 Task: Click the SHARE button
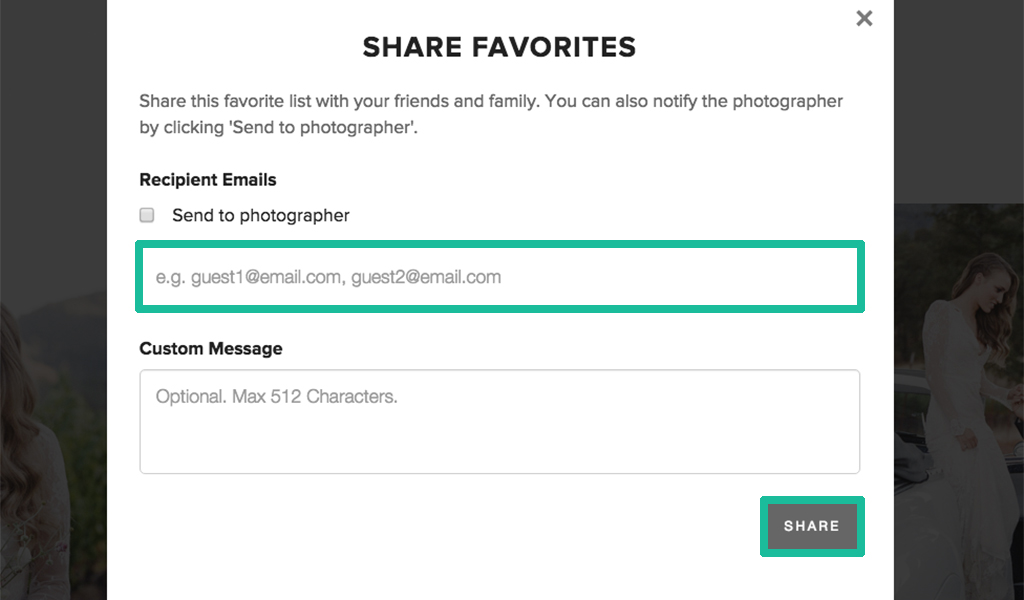(812, 526)
